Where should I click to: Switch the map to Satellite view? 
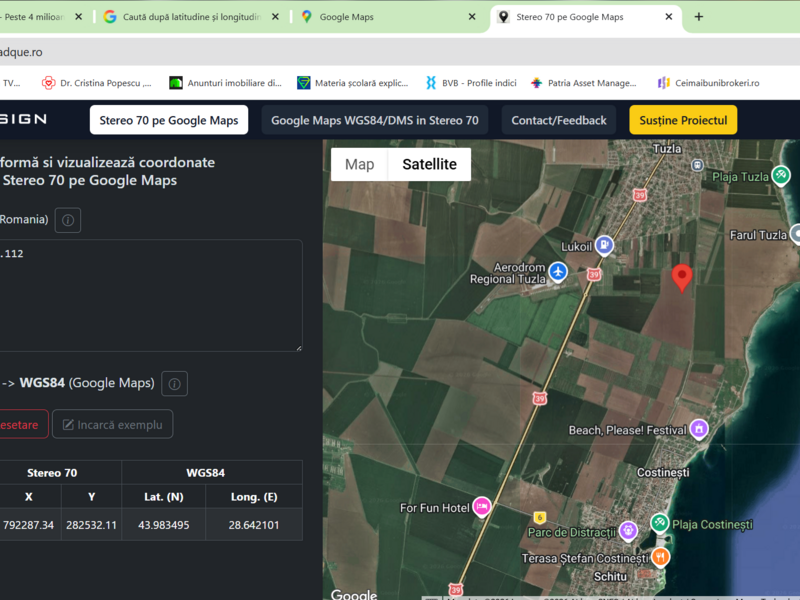coord(430,164)
